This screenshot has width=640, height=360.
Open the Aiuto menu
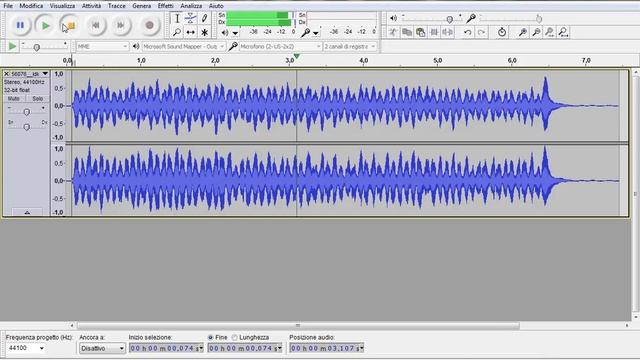pos(216,6)
